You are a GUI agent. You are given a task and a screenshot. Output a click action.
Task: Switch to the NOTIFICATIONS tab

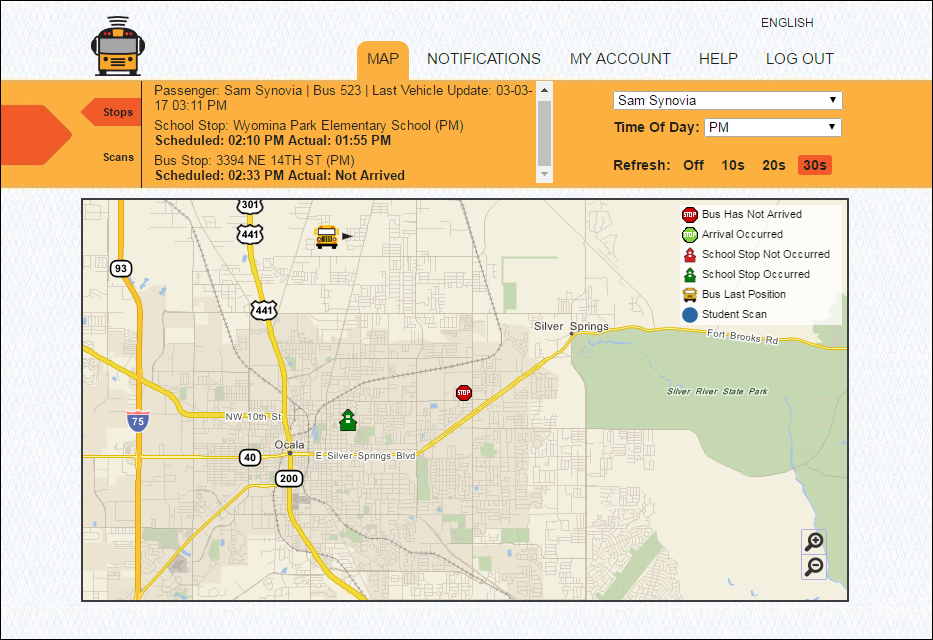(x=483, y=59)
